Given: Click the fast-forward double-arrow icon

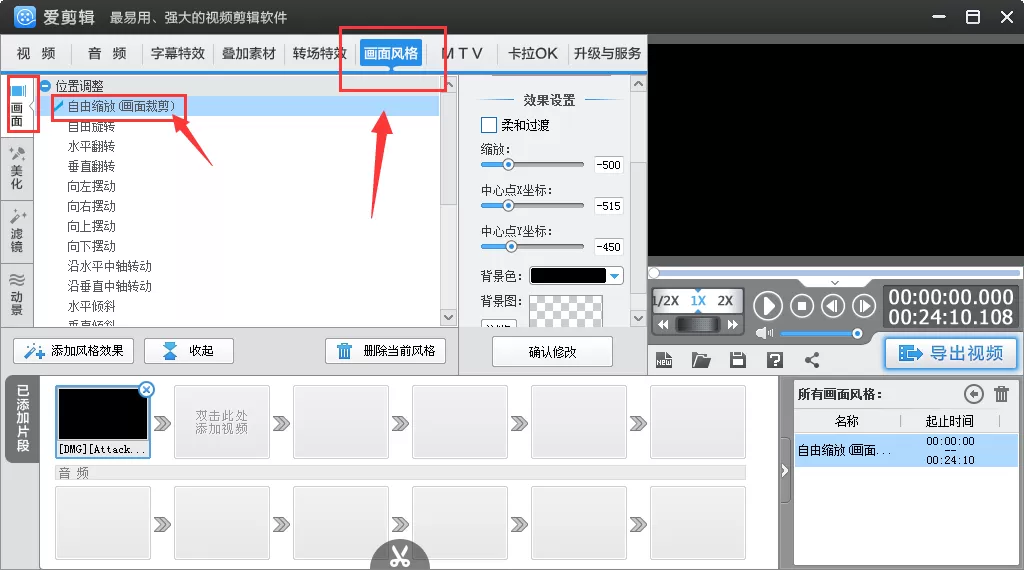Looking at the screenshot, I should (733, 325).
